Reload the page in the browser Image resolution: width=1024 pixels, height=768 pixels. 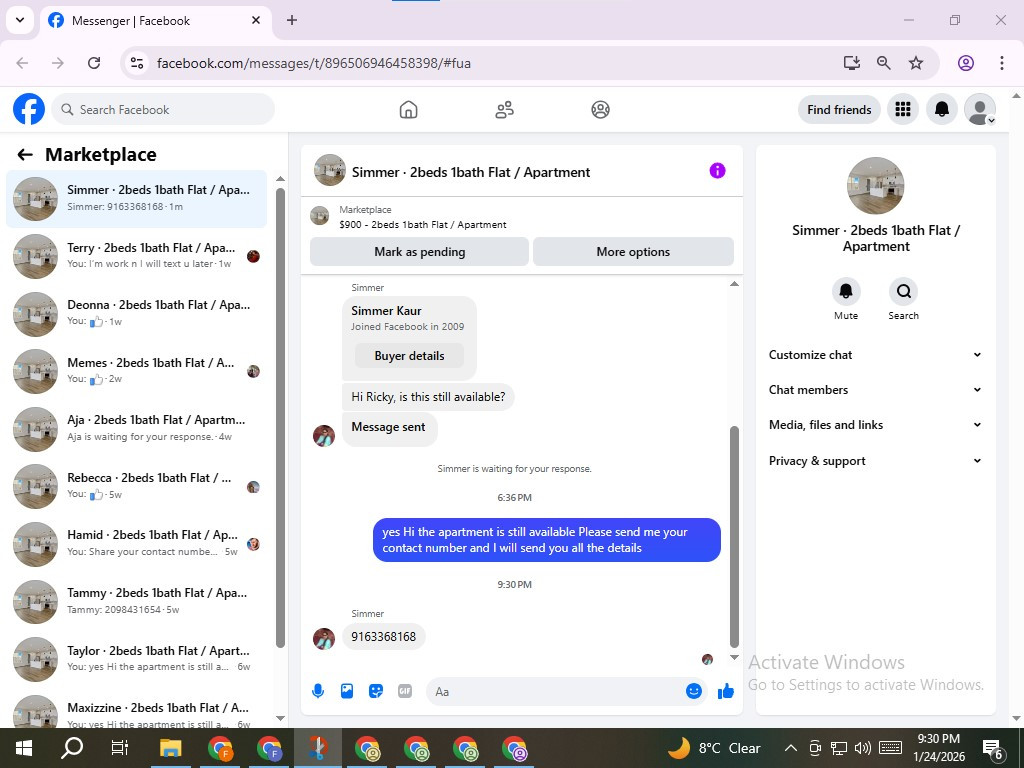(94, 63)
